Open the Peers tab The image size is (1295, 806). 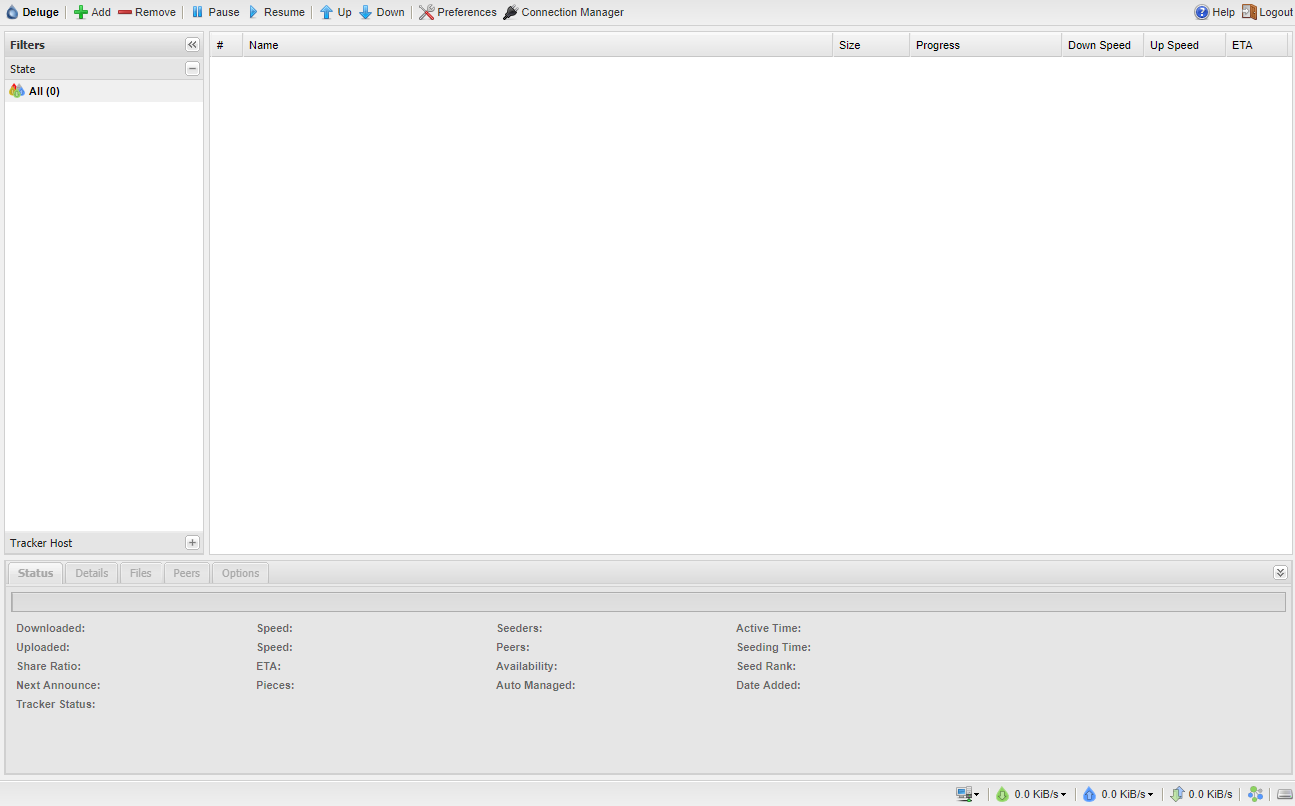pos(187,573)
